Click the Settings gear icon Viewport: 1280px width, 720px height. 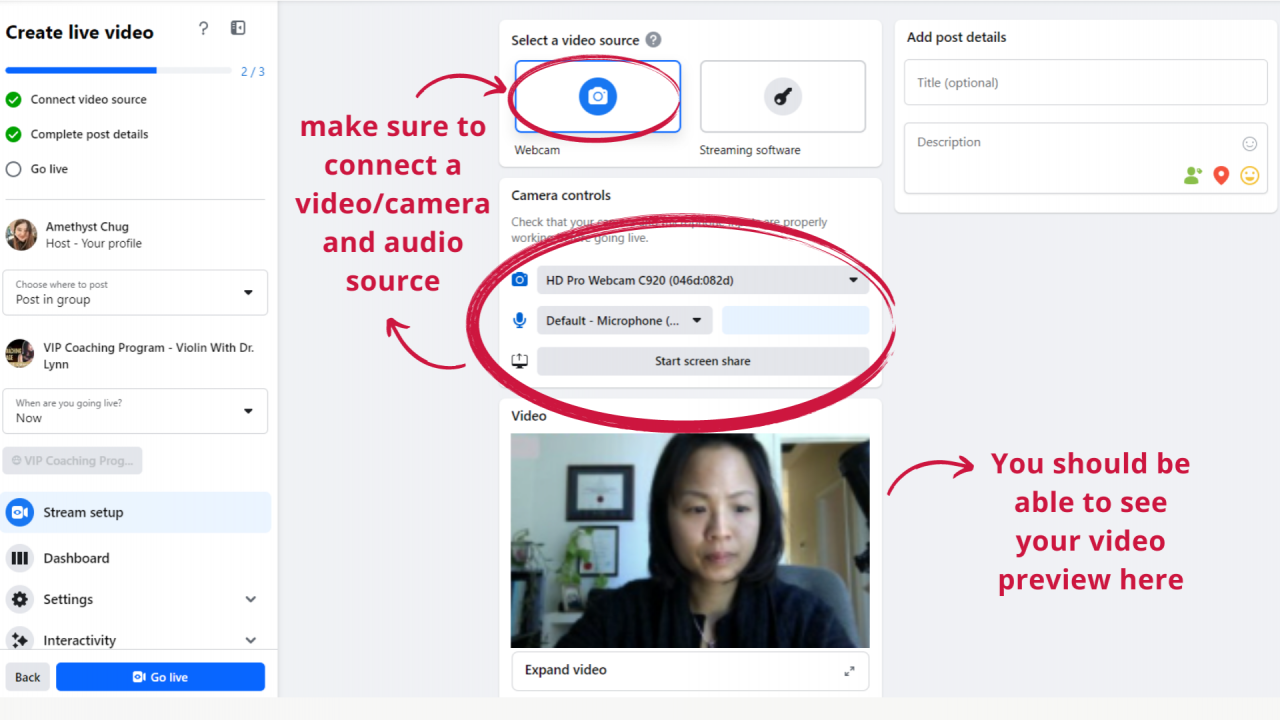[20, 599]
